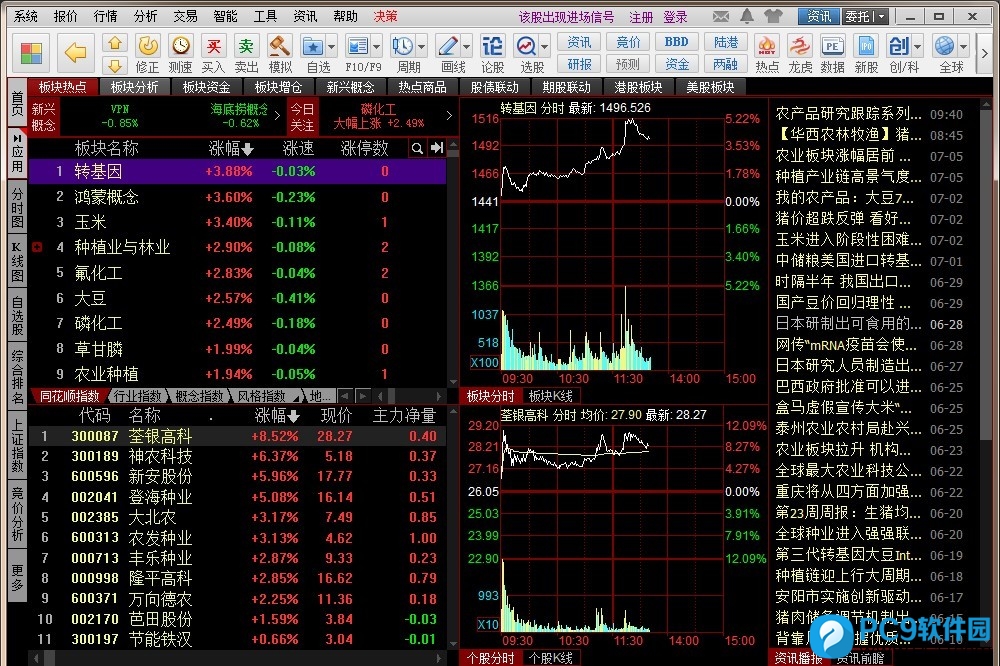
Task: Open the 创/科 board icon
Action: [899, 54]
